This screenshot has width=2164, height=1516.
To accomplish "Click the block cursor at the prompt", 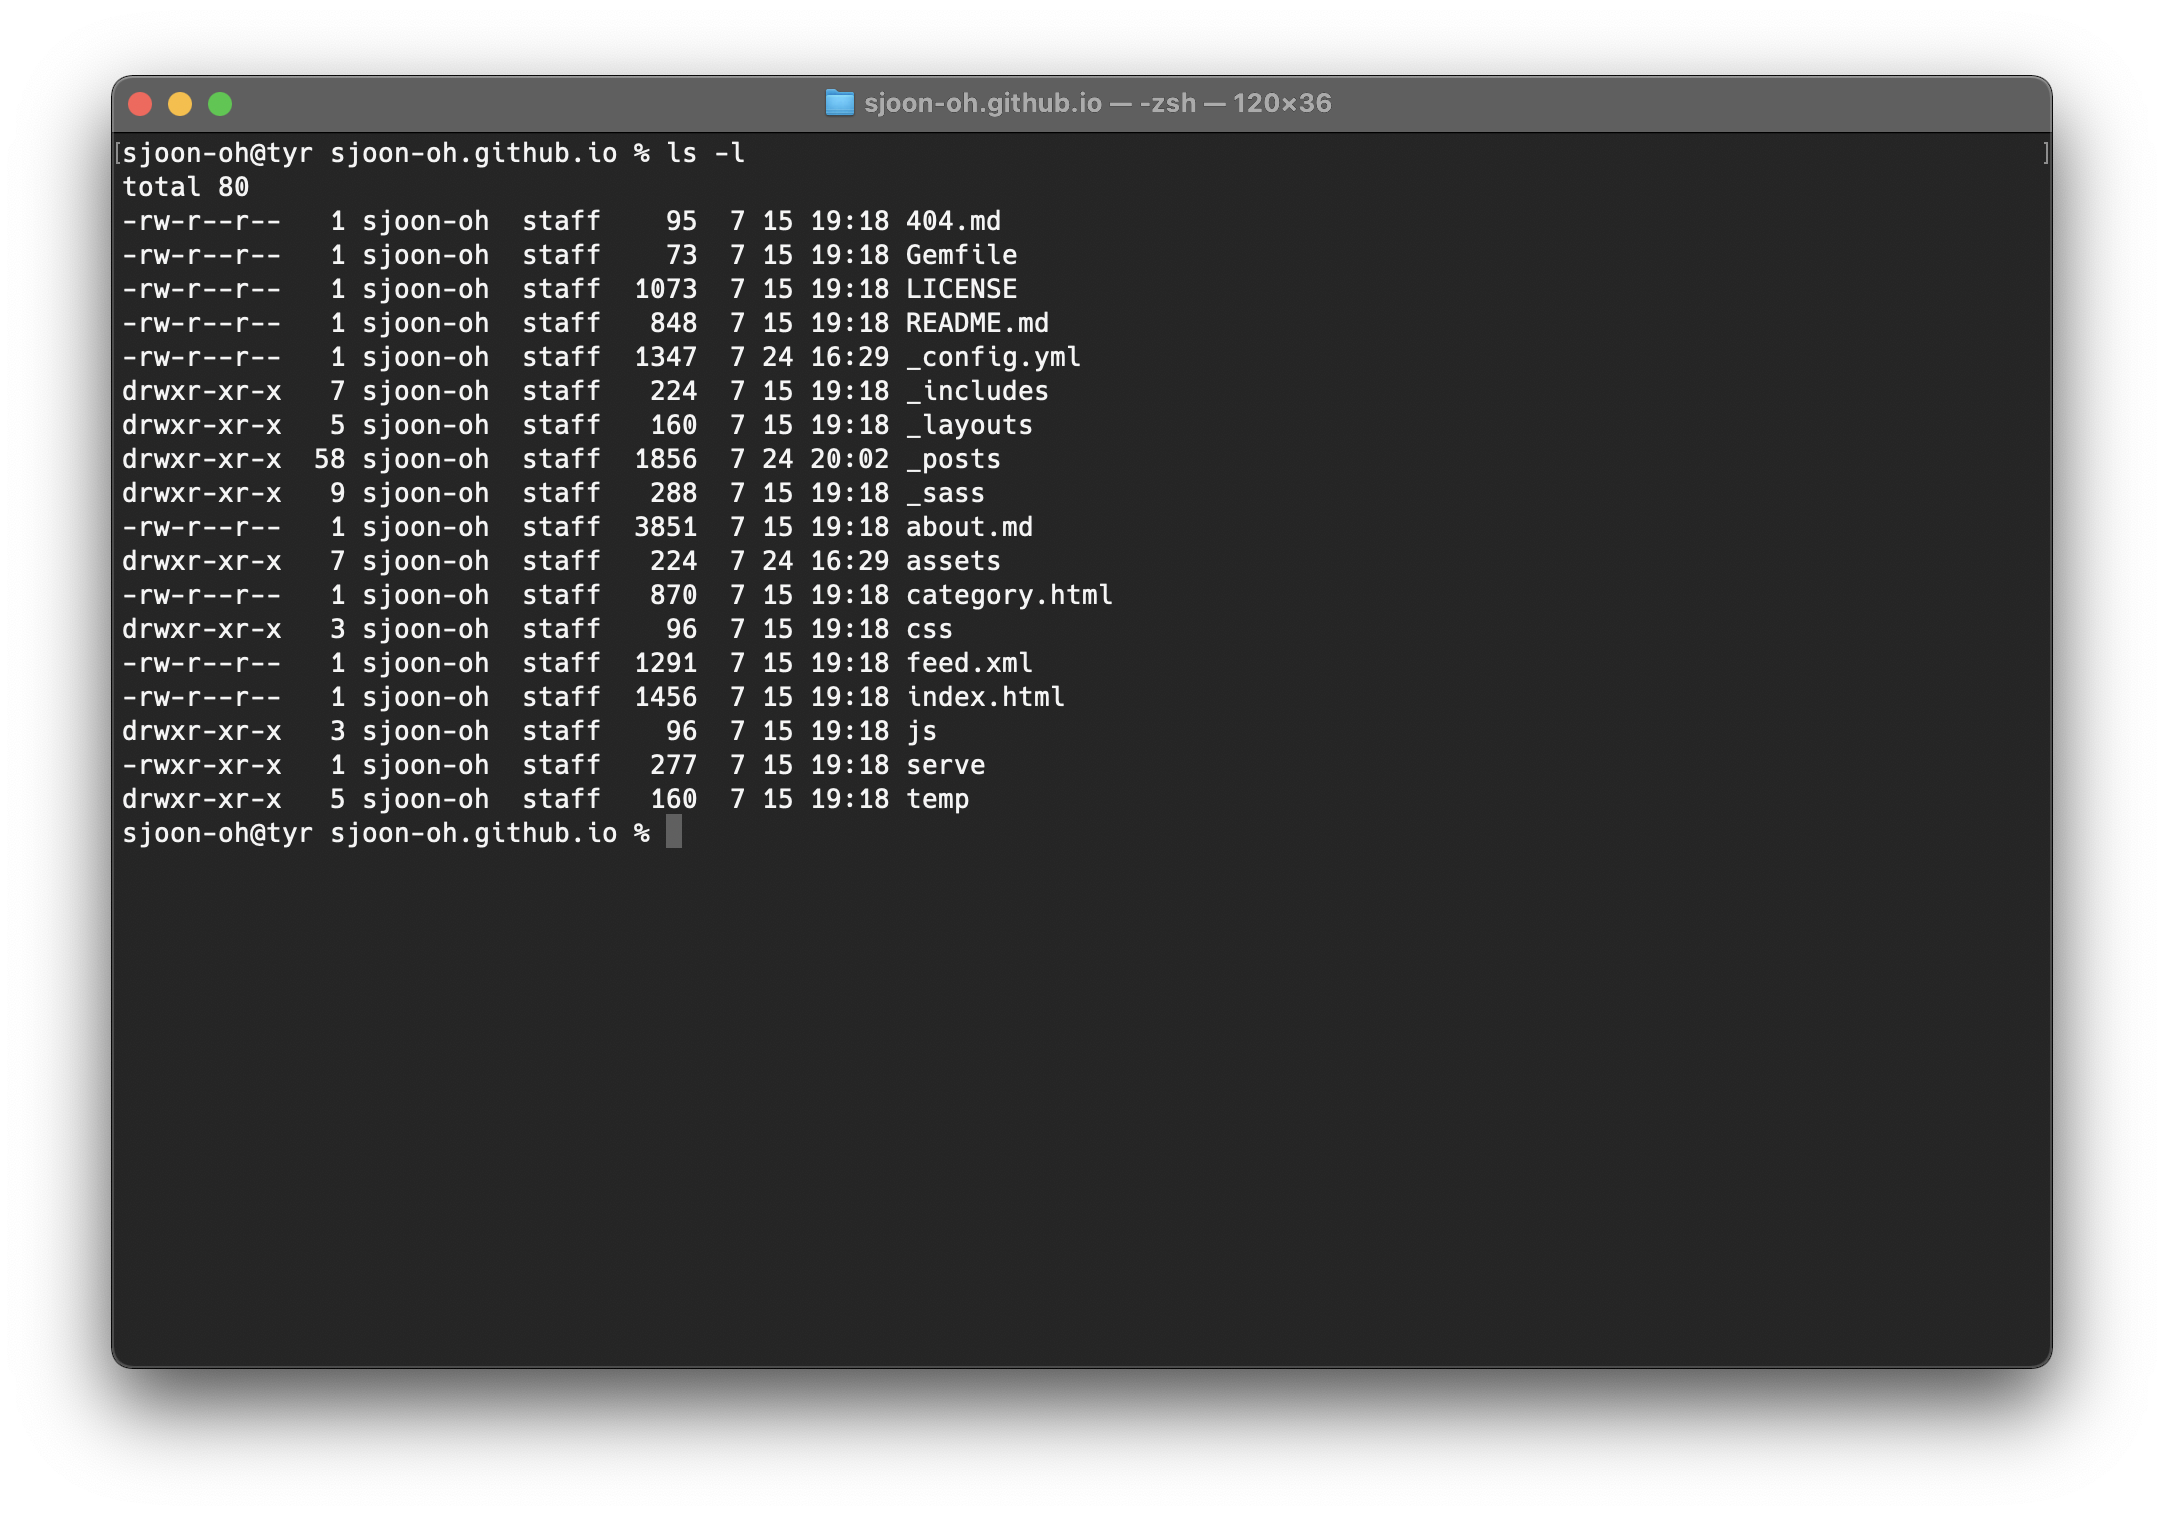I will pos(674,832).
